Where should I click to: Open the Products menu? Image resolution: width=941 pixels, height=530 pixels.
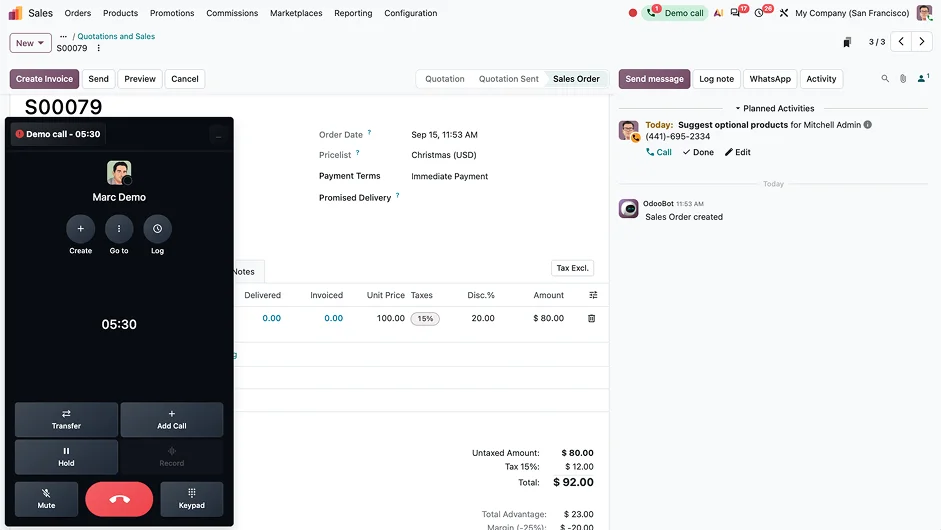[120, 13]
